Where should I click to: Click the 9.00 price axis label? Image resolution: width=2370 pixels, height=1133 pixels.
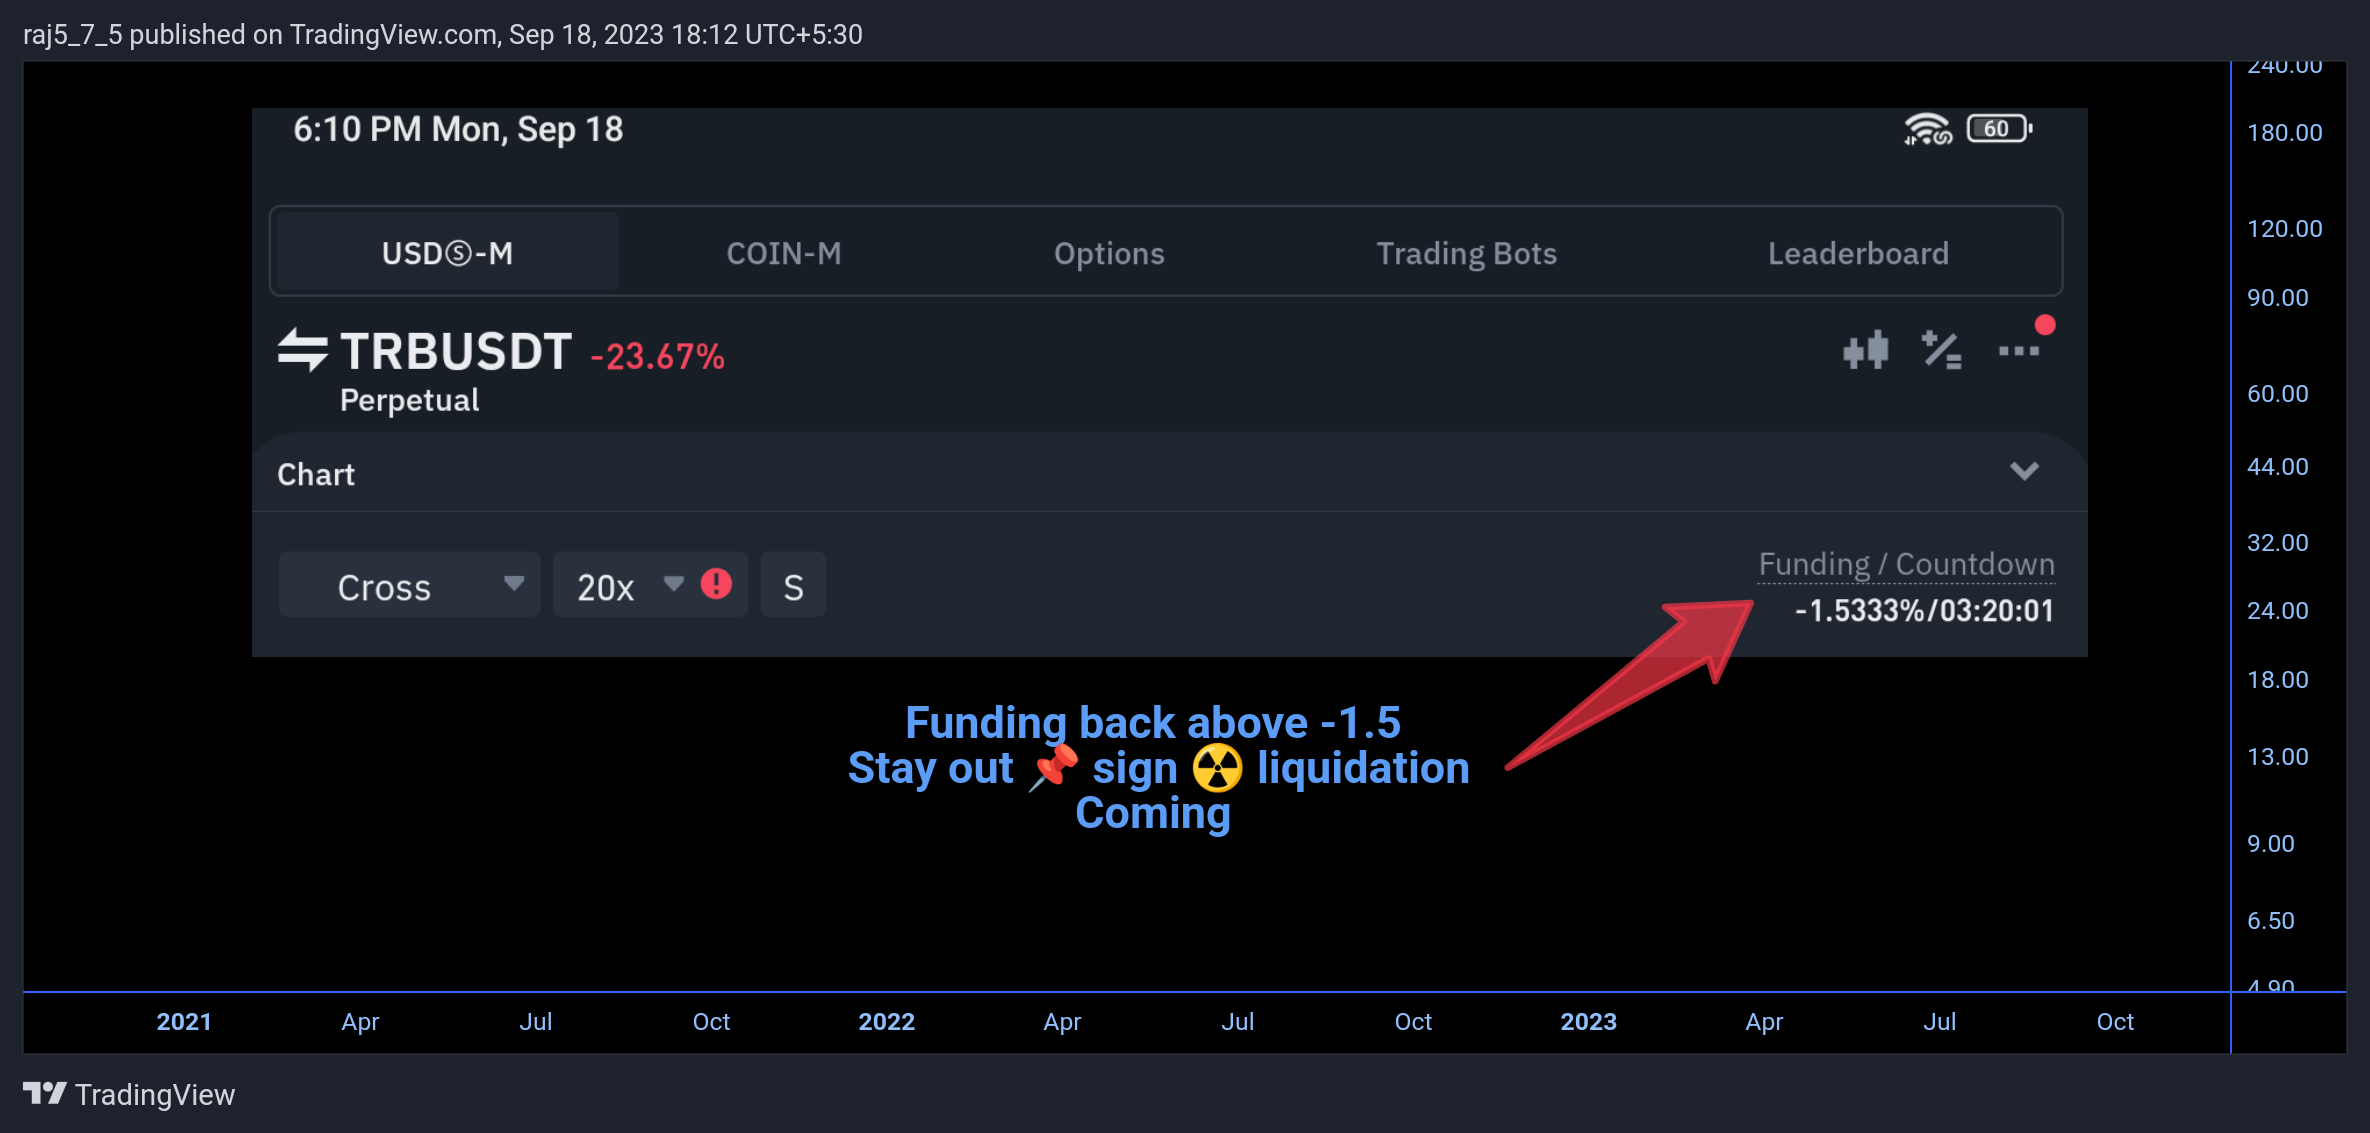click(x=2270, y=843)
